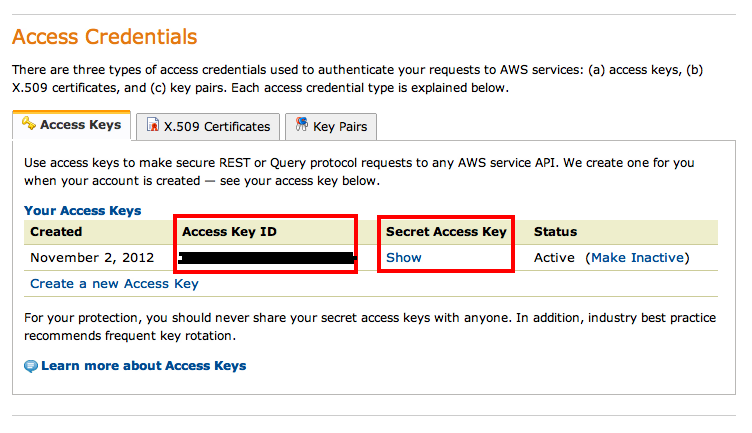
Task: Click the Access Credentials page title
Action: [105, 36]
